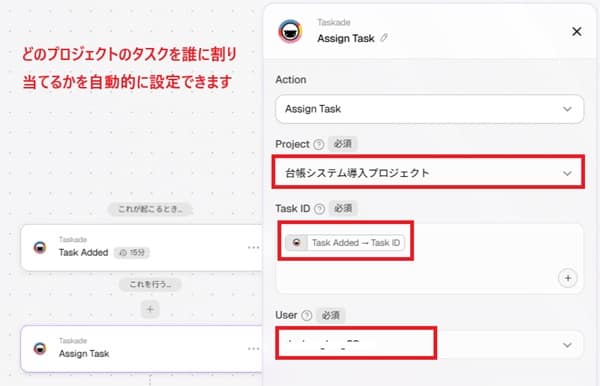Click the 必須 badge next to Task ID

343,208
